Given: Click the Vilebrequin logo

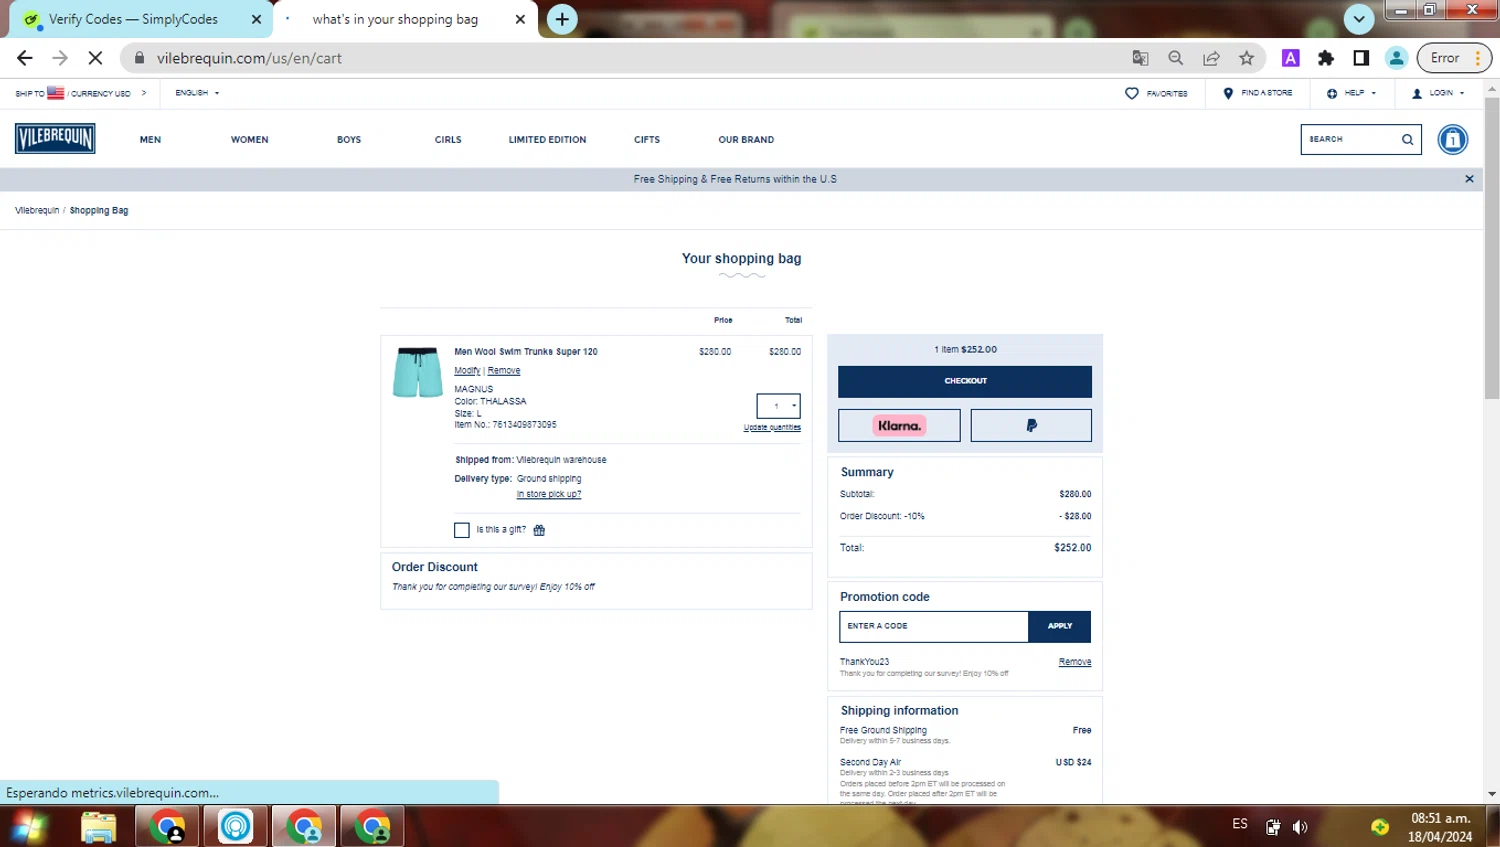Looking at the screenshot, I should pos(55,138).
